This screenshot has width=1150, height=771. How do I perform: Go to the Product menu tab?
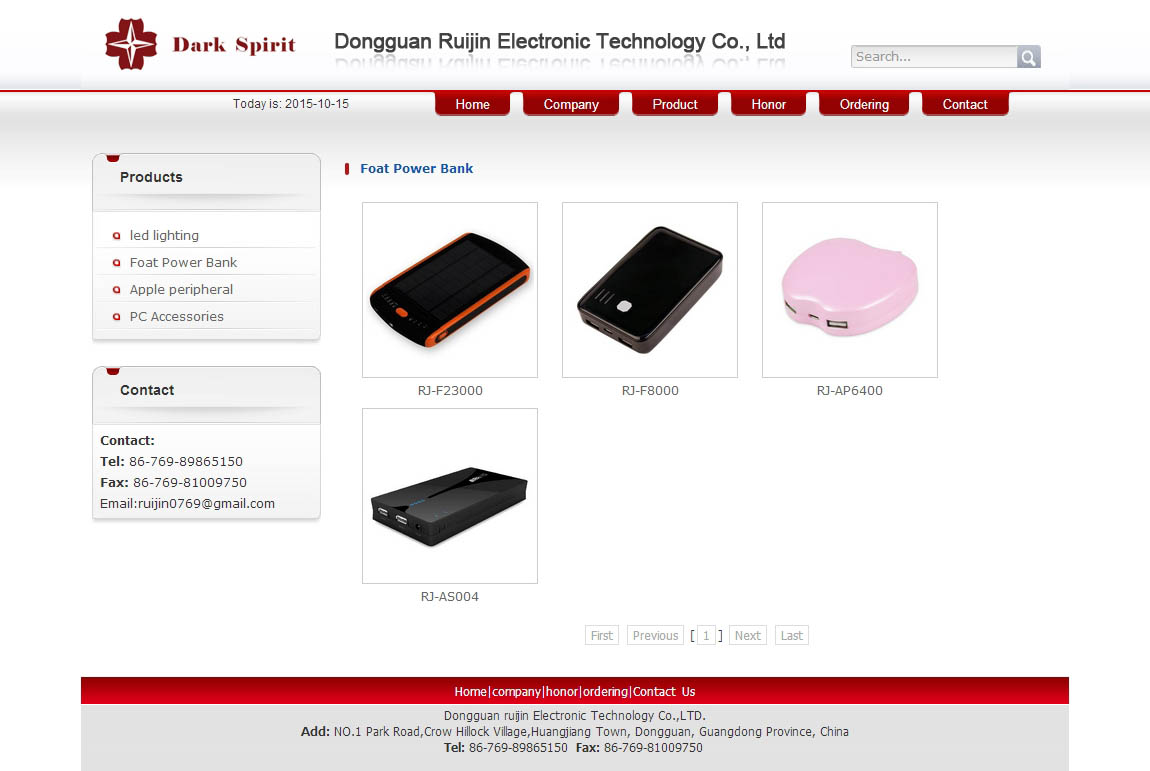(x=675, y=104)
